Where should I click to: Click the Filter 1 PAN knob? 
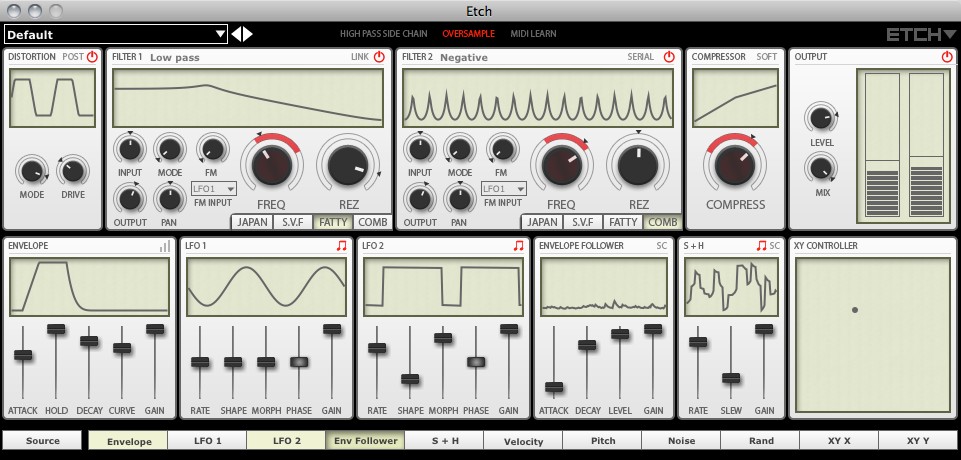pos(170,198)
